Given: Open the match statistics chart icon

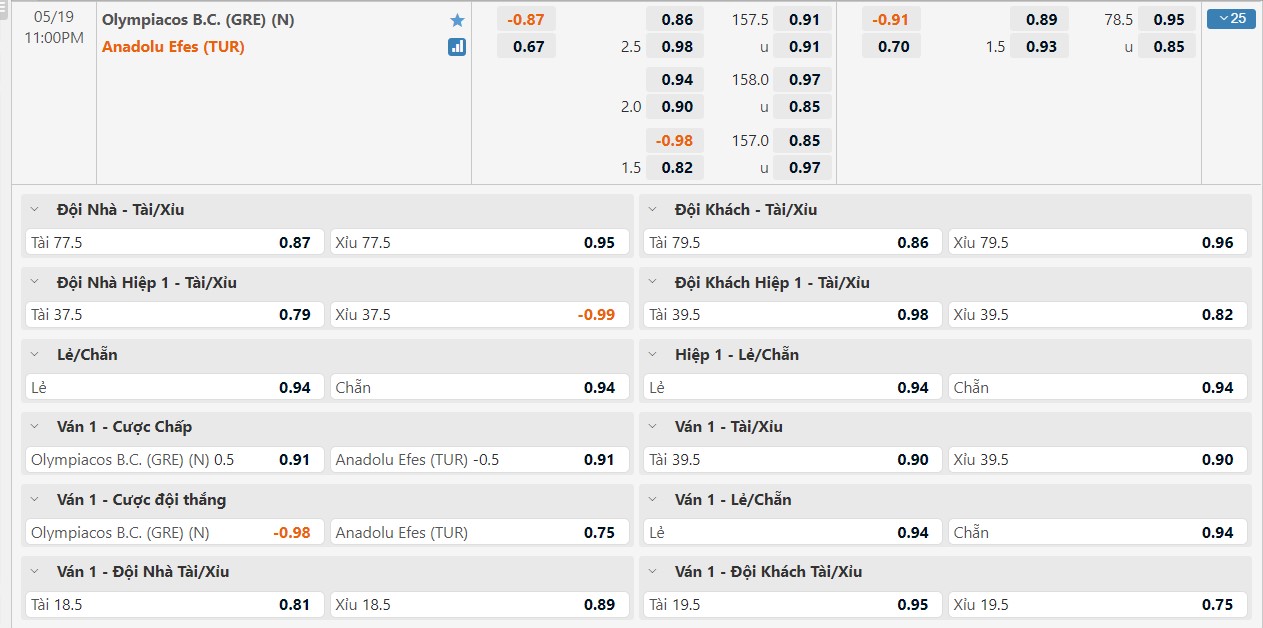Looking at the screenshot, I should (457, 46).
